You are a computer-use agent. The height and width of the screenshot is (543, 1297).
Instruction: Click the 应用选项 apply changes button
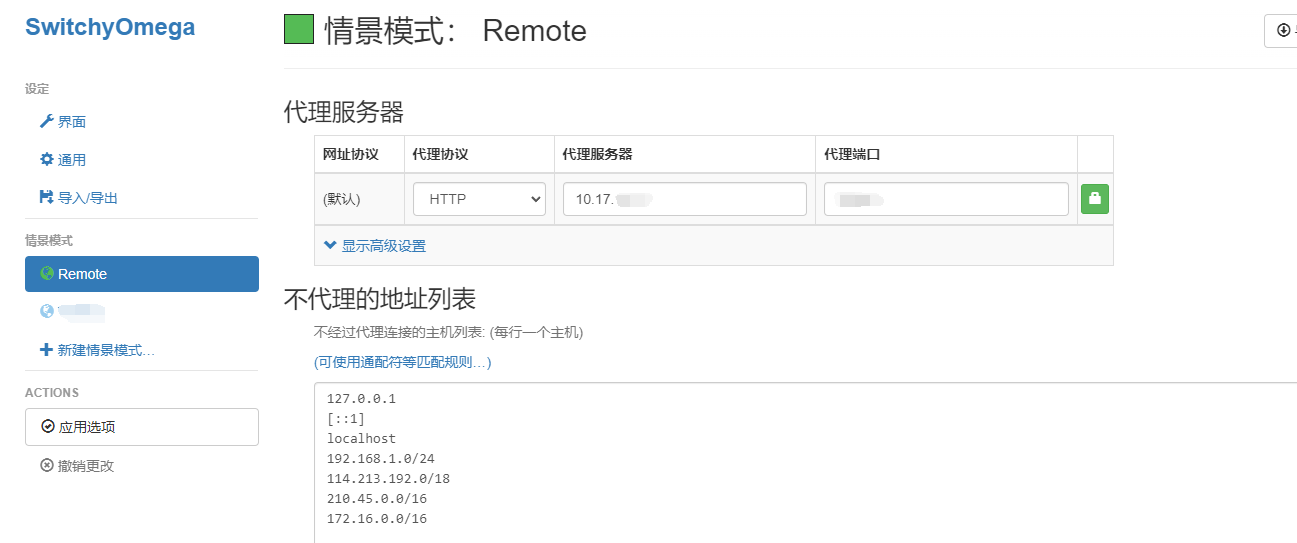point(142,427)
